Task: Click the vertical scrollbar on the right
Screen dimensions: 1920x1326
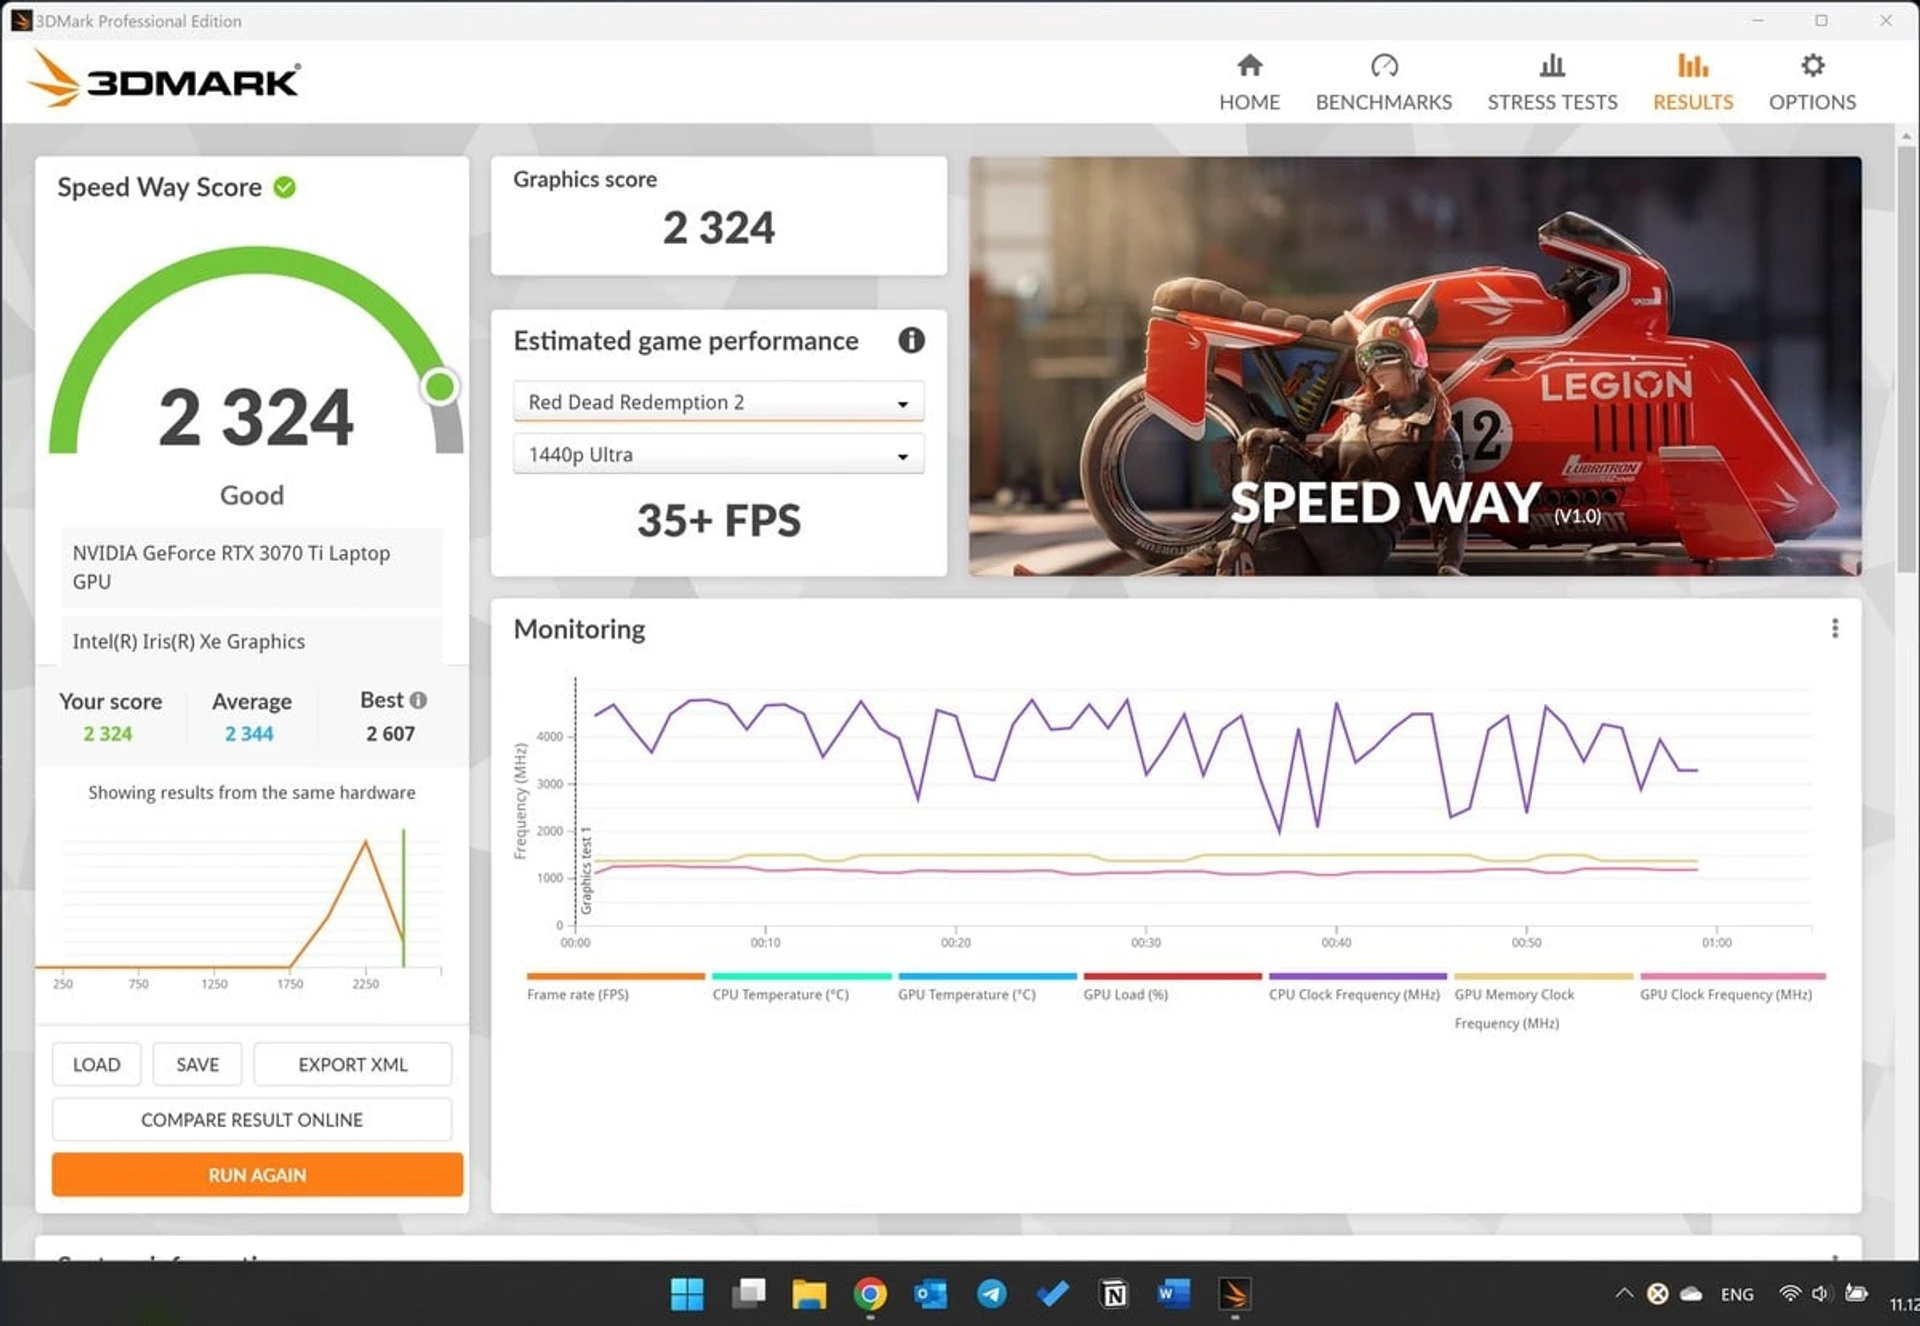Action: (1906, 360)
